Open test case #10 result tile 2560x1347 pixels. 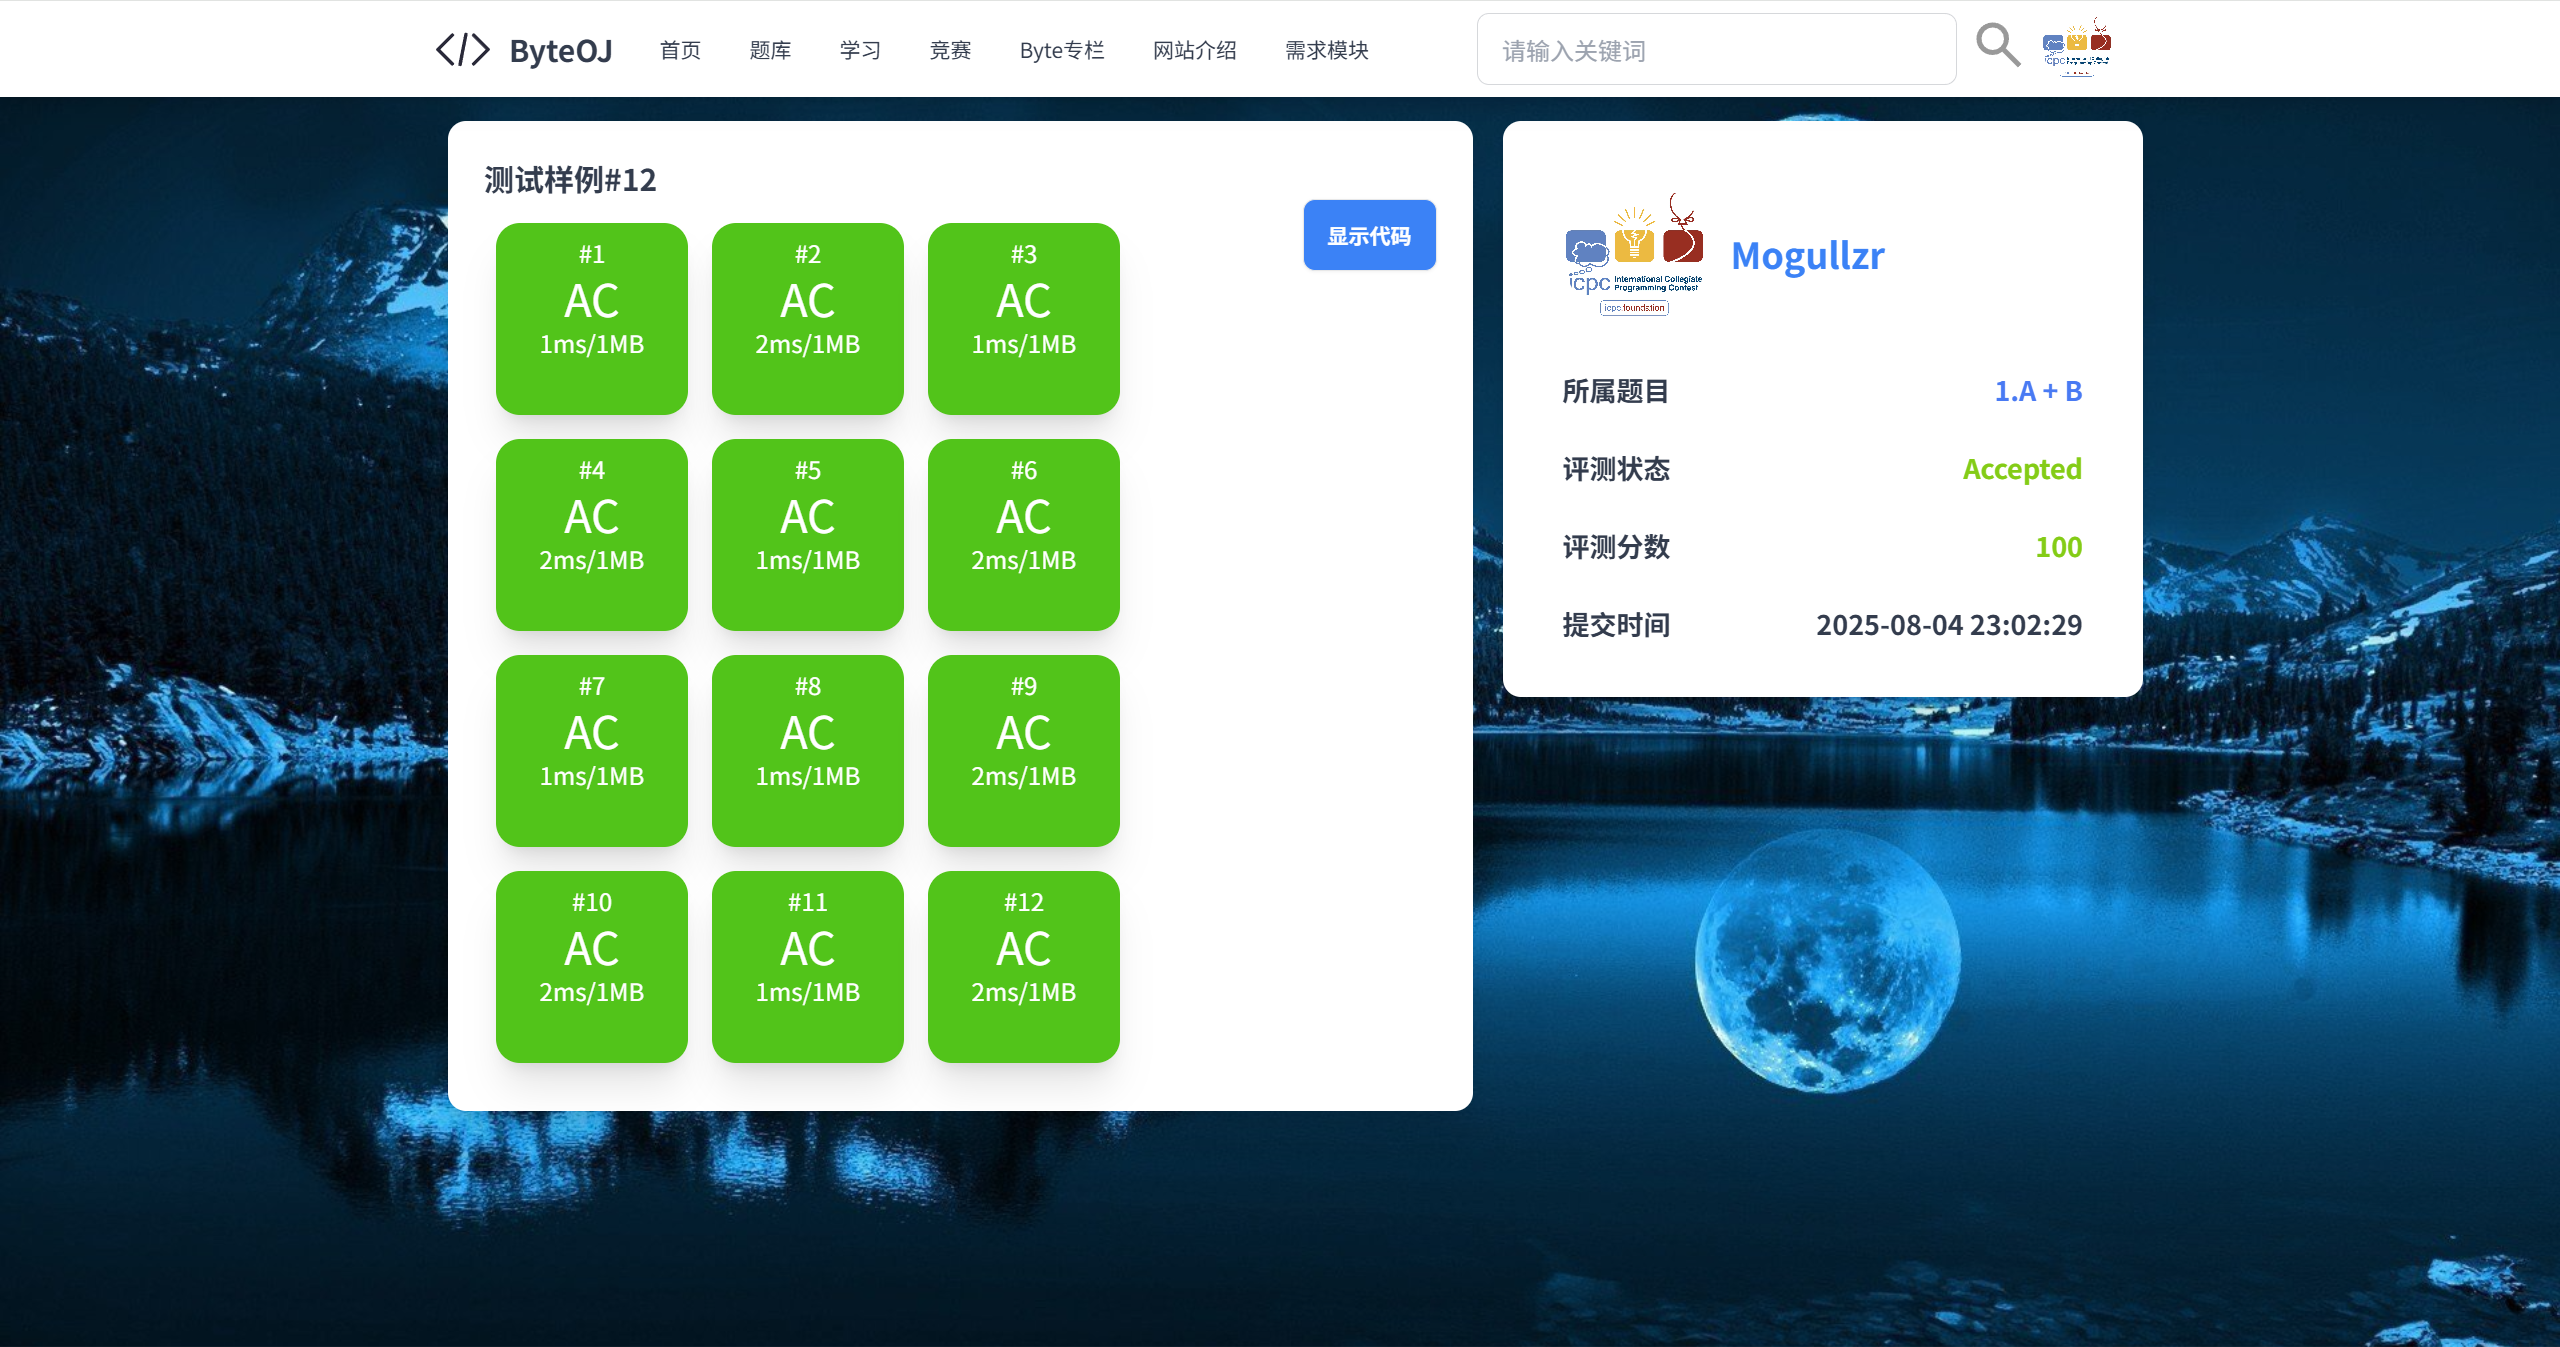(x=591, y=966)
